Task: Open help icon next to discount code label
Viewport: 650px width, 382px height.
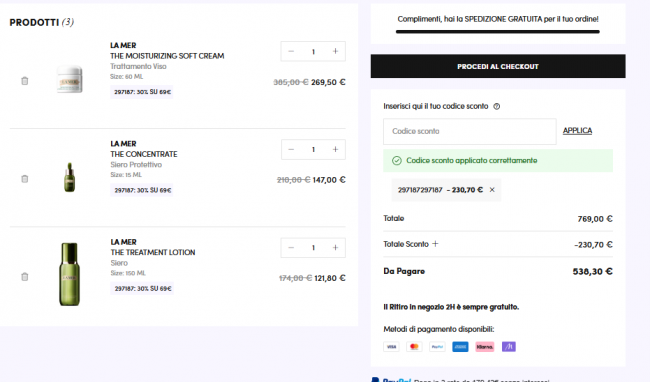Action: pyautogui.click(x=497, y=106)
